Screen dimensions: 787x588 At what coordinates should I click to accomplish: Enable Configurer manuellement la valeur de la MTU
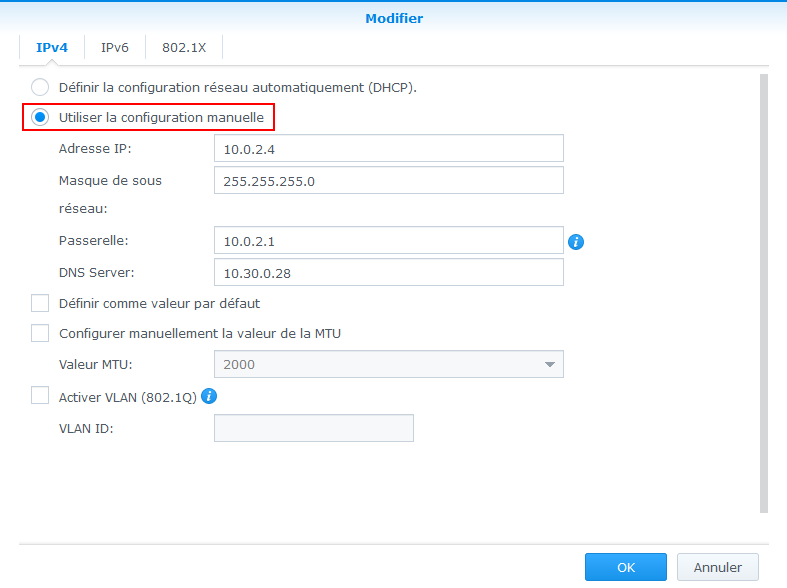(x=40, y=333)
